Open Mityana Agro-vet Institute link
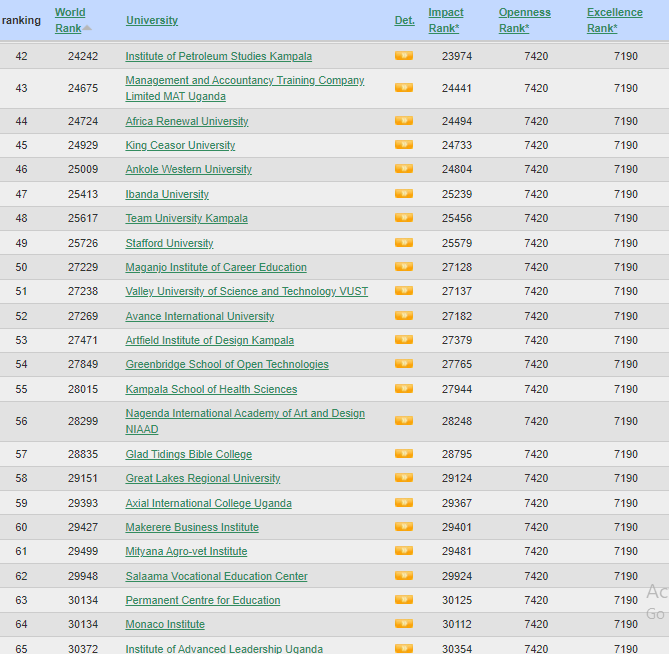The height and width of the screenshot is (654, 669). [x=186, y=551]
